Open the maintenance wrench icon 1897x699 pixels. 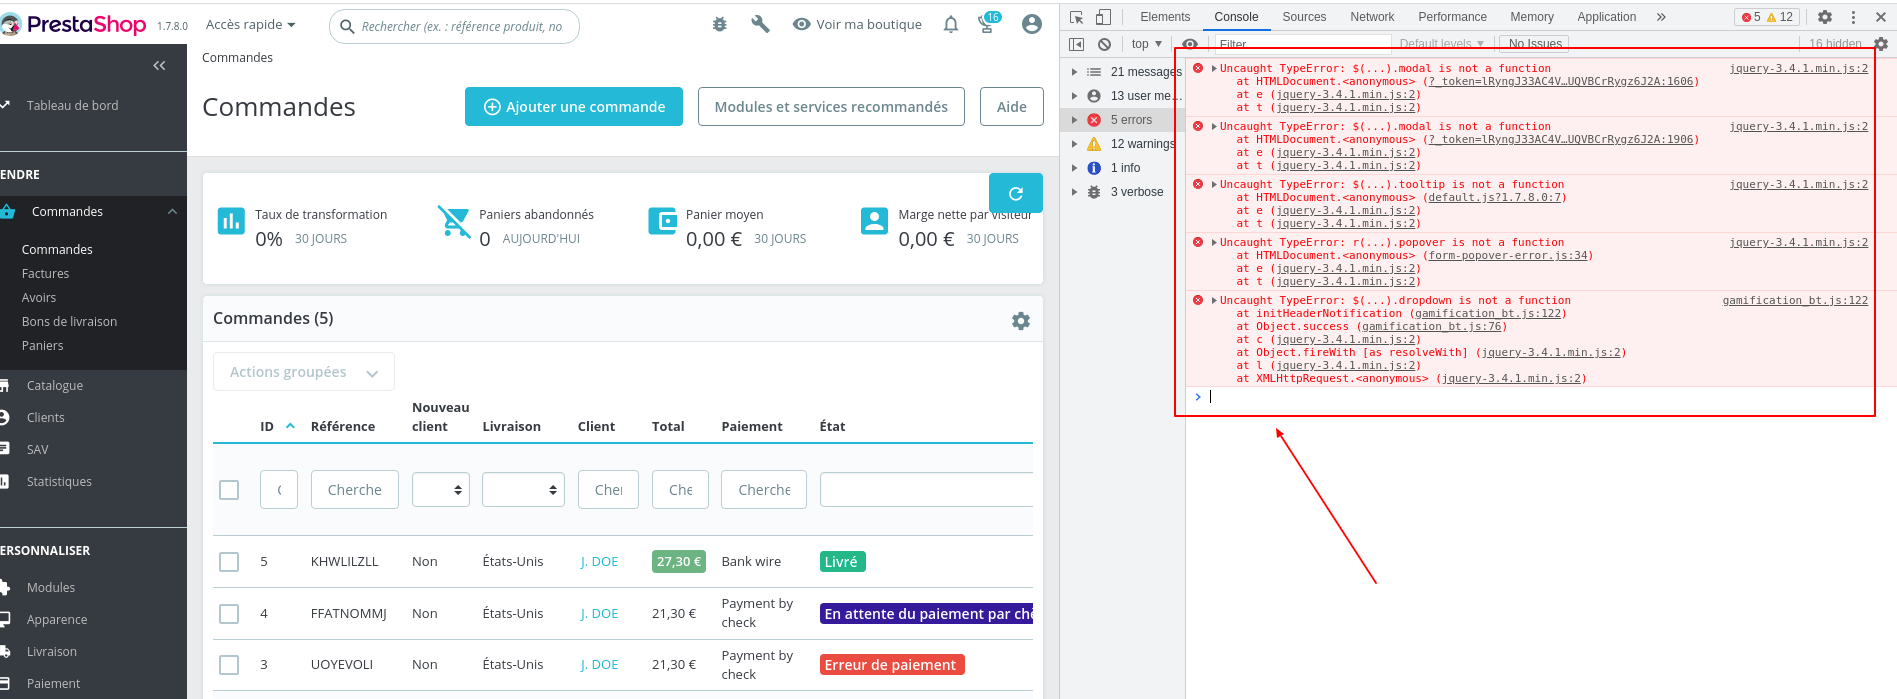[x=760, y=24]
